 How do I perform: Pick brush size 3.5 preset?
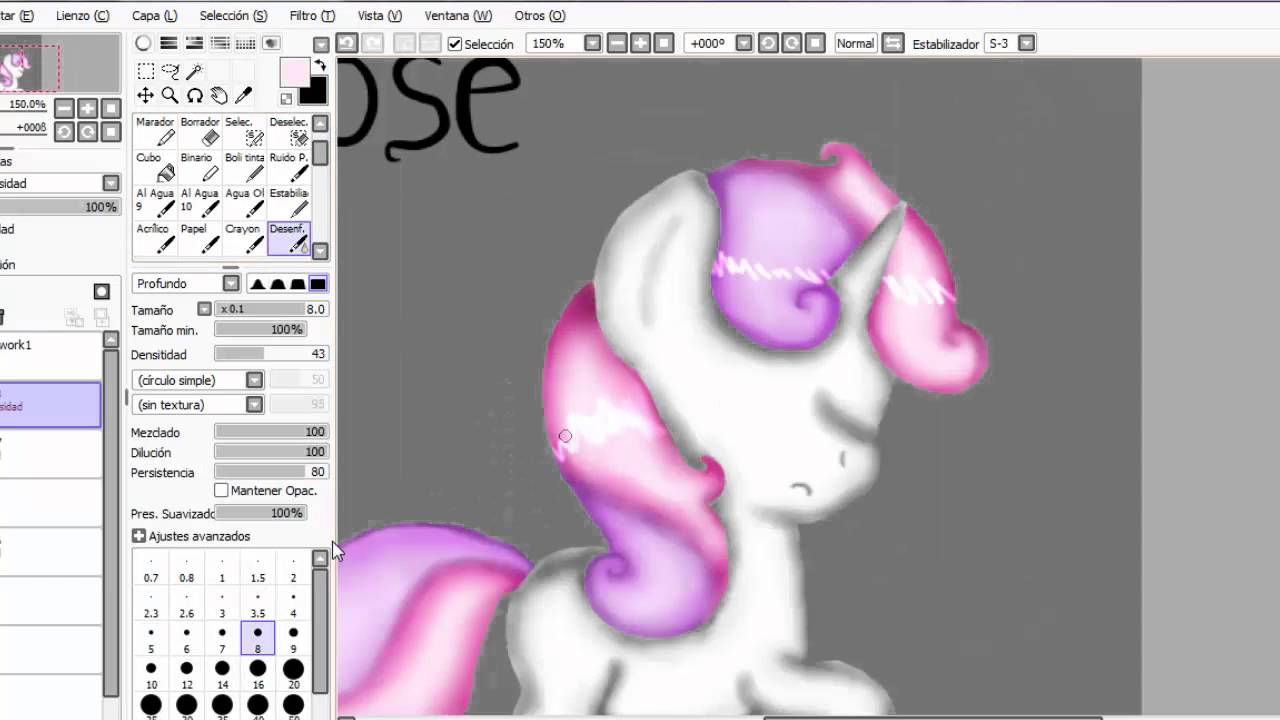click(258, 603)
